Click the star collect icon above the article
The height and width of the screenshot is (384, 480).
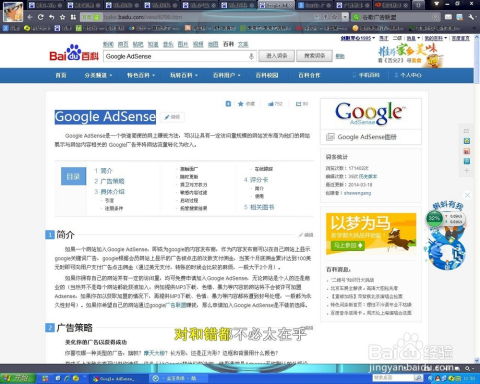tap(241, 104)
